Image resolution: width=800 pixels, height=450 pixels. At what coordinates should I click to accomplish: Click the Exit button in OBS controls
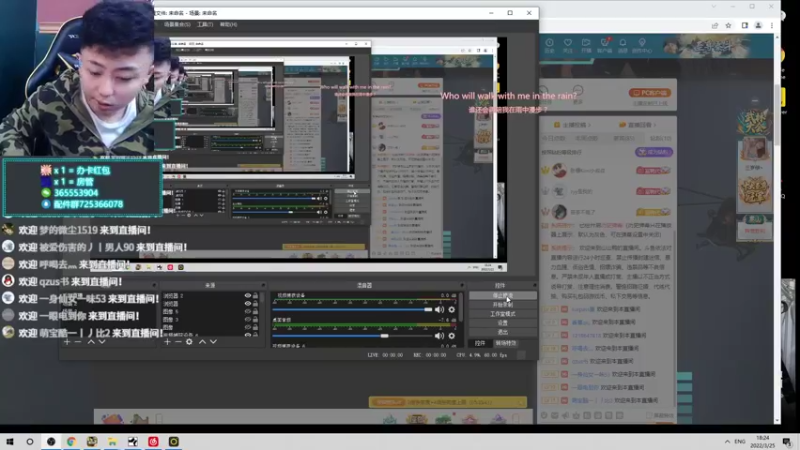503,332
